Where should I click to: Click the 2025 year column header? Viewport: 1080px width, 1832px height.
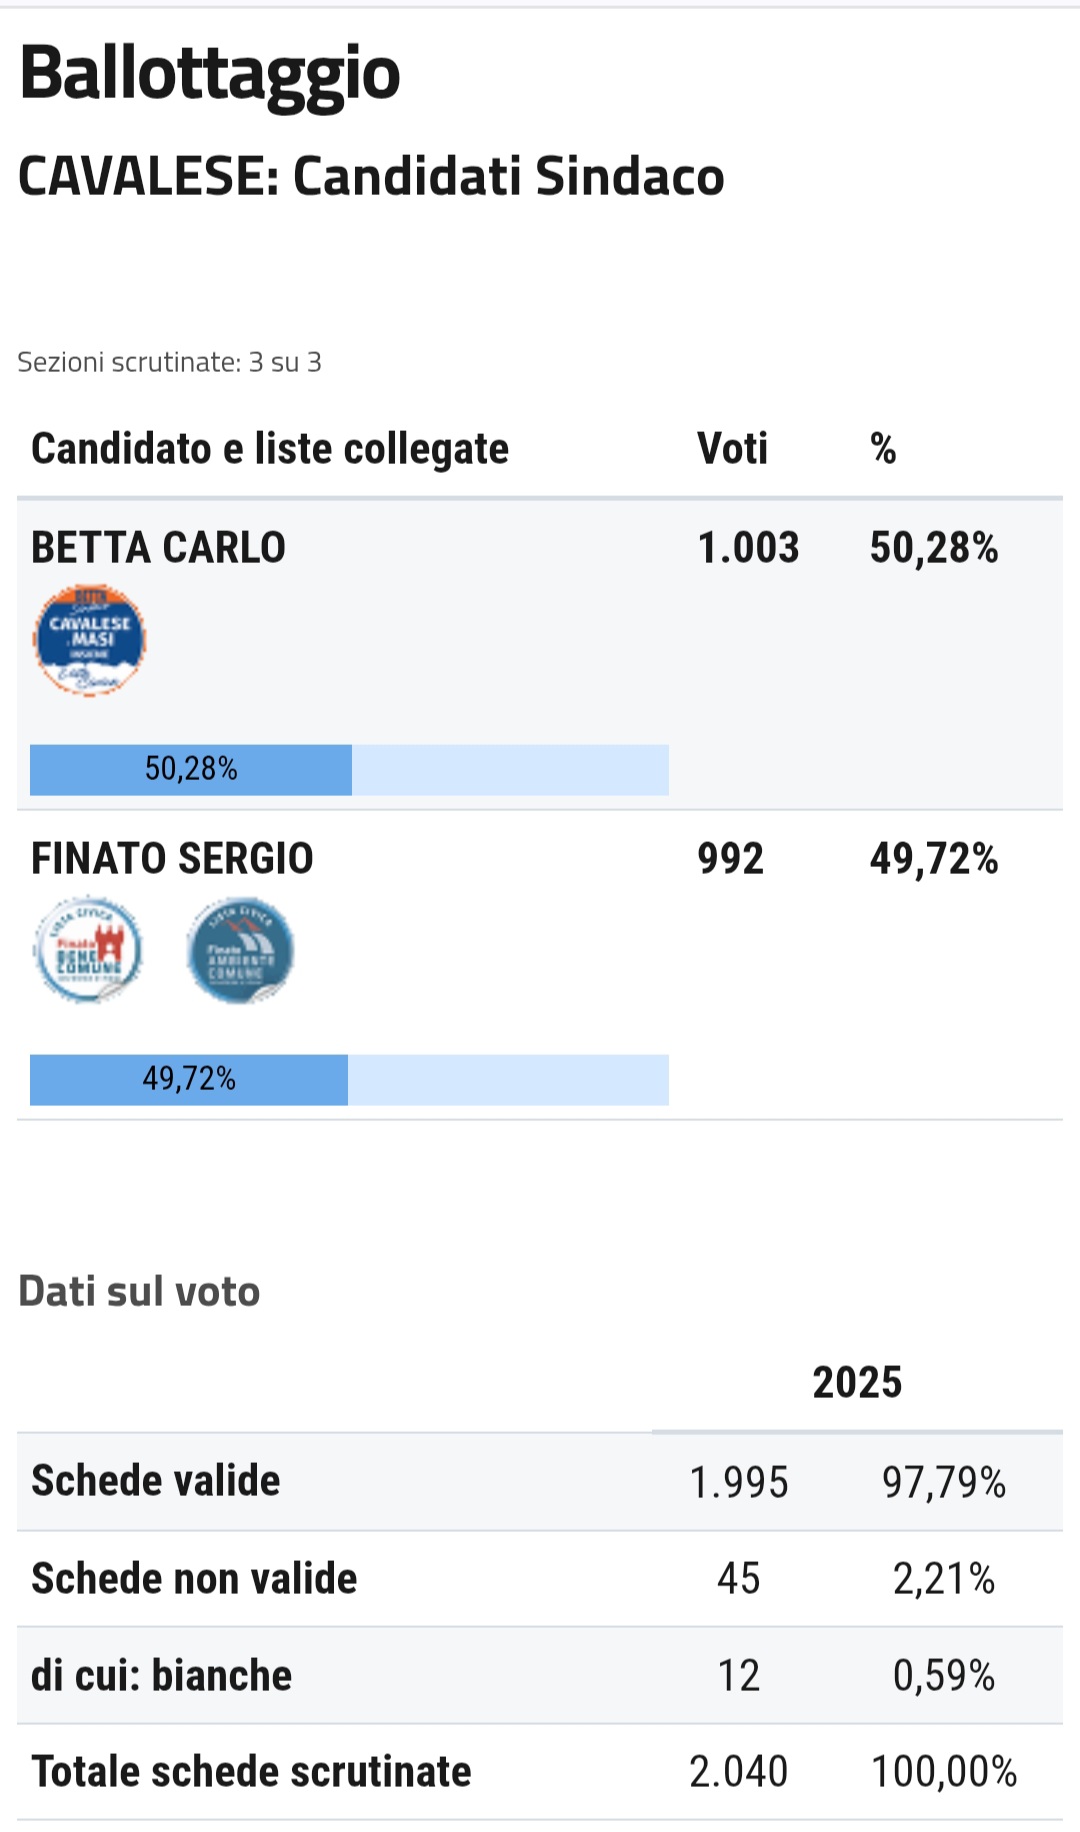[857, 1383]
